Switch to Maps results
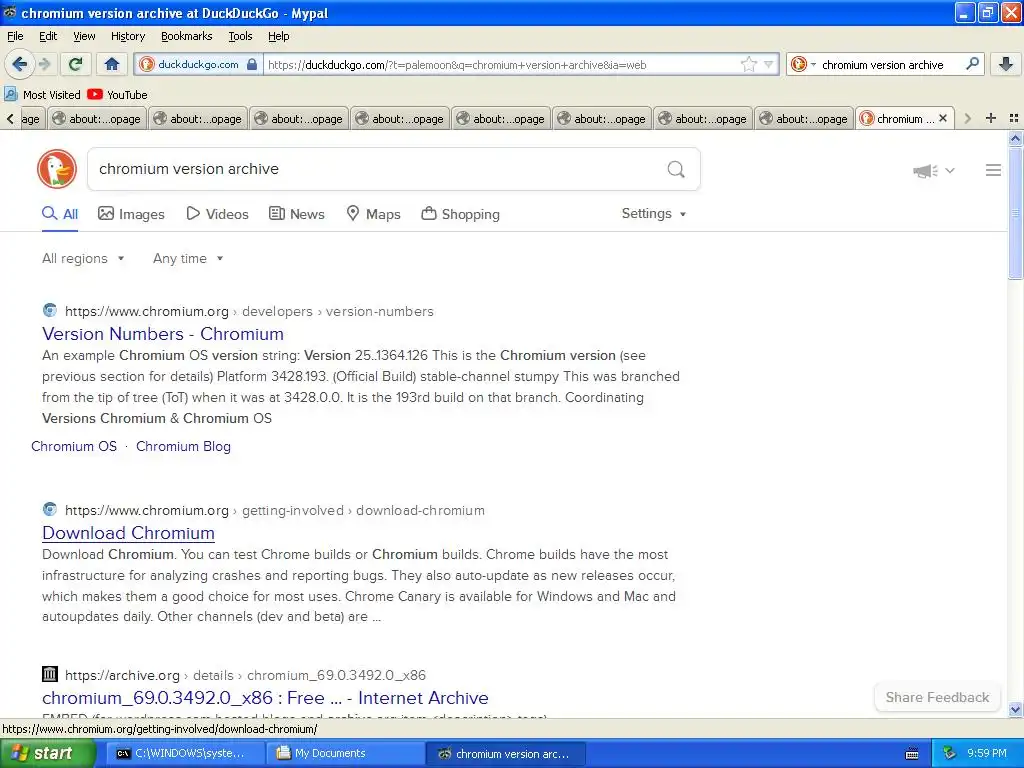 (373, 214)
